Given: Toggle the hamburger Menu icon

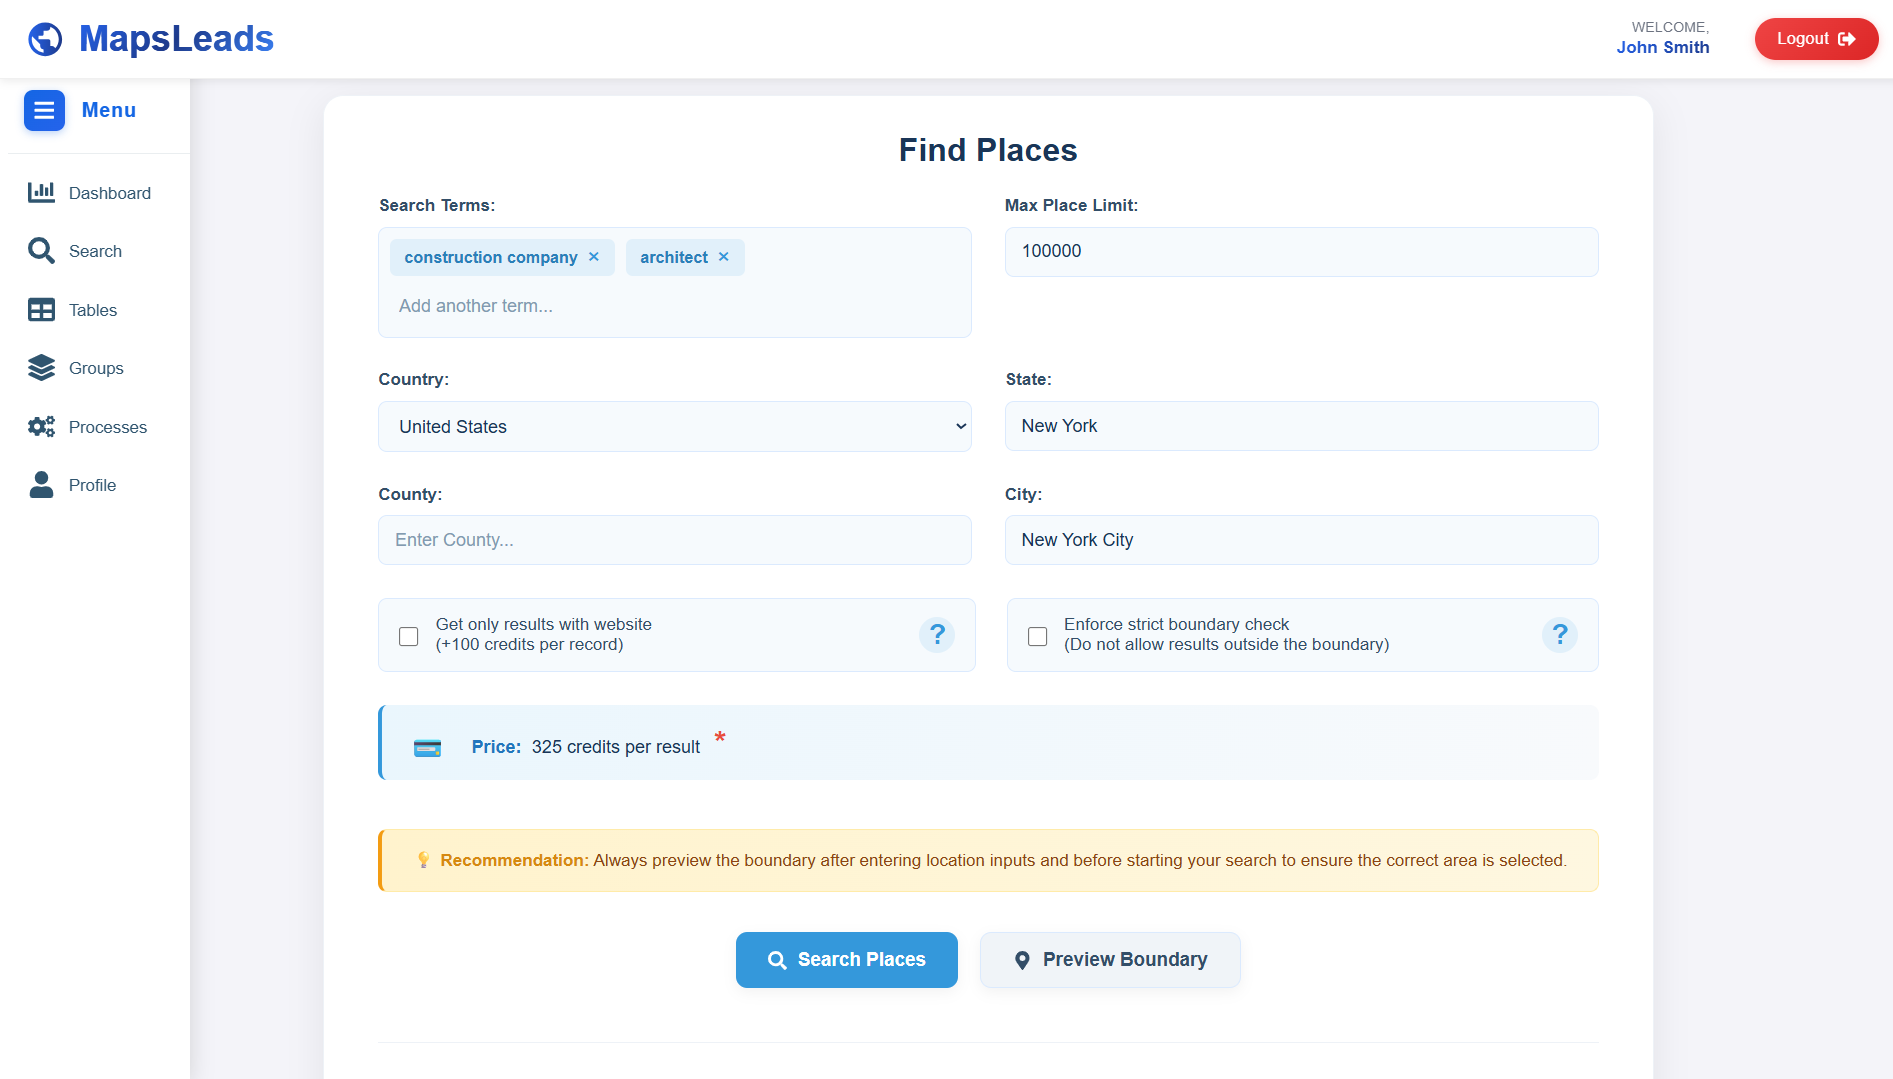Looking at the screenshot, I should (44, 110).
